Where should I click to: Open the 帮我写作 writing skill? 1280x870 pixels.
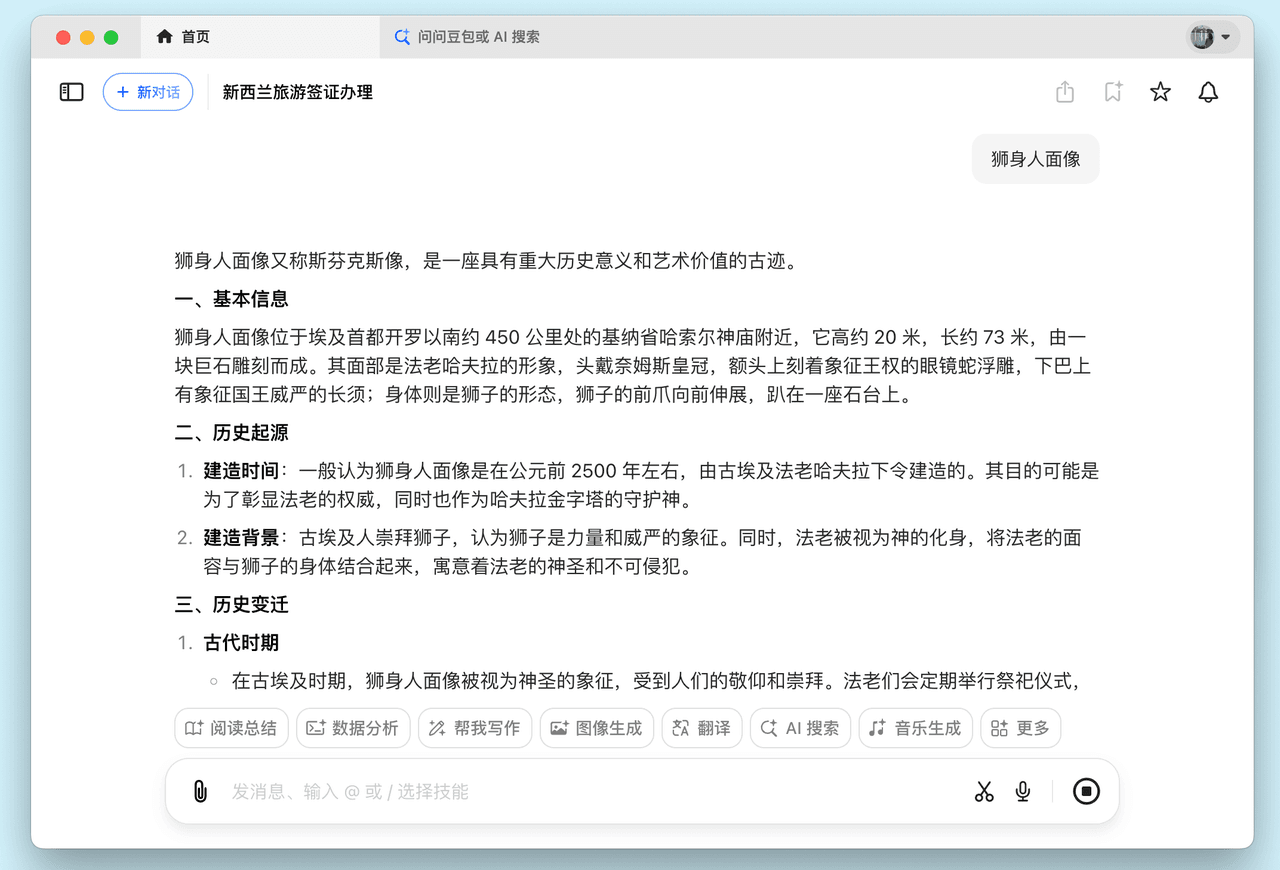475,728
